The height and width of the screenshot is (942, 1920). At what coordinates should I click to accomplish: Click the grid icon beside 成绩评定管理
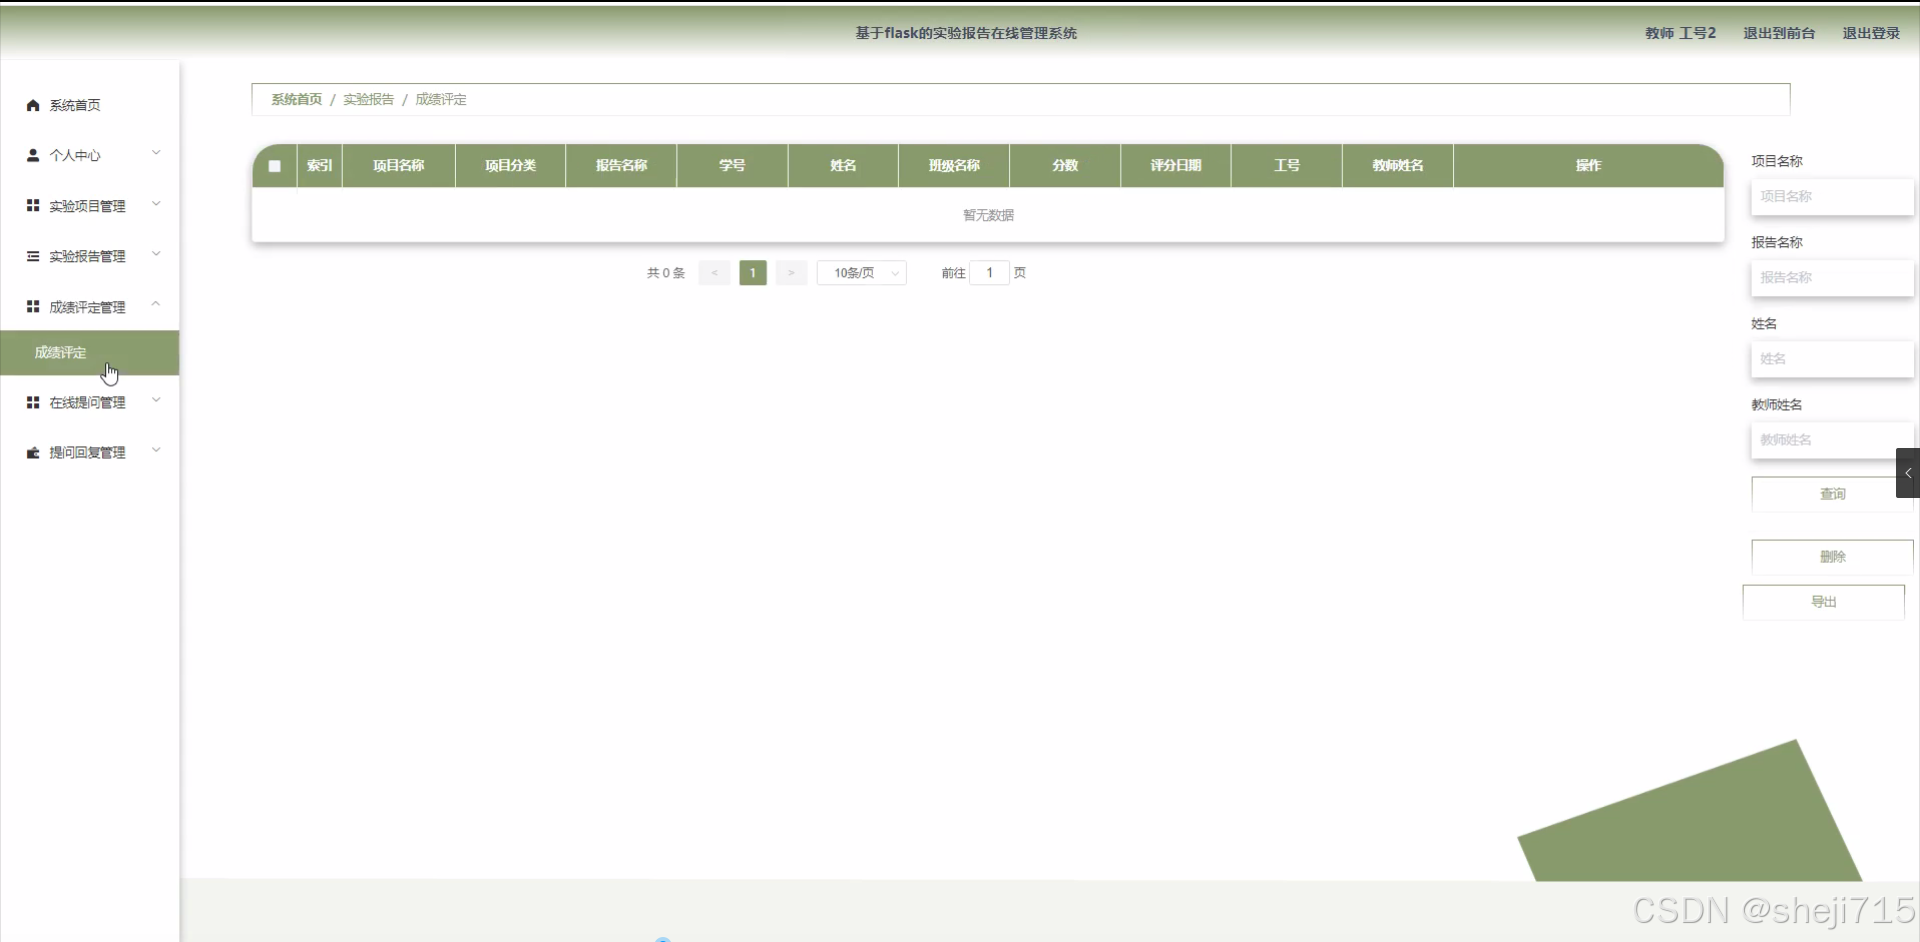[x=33, y=306]
